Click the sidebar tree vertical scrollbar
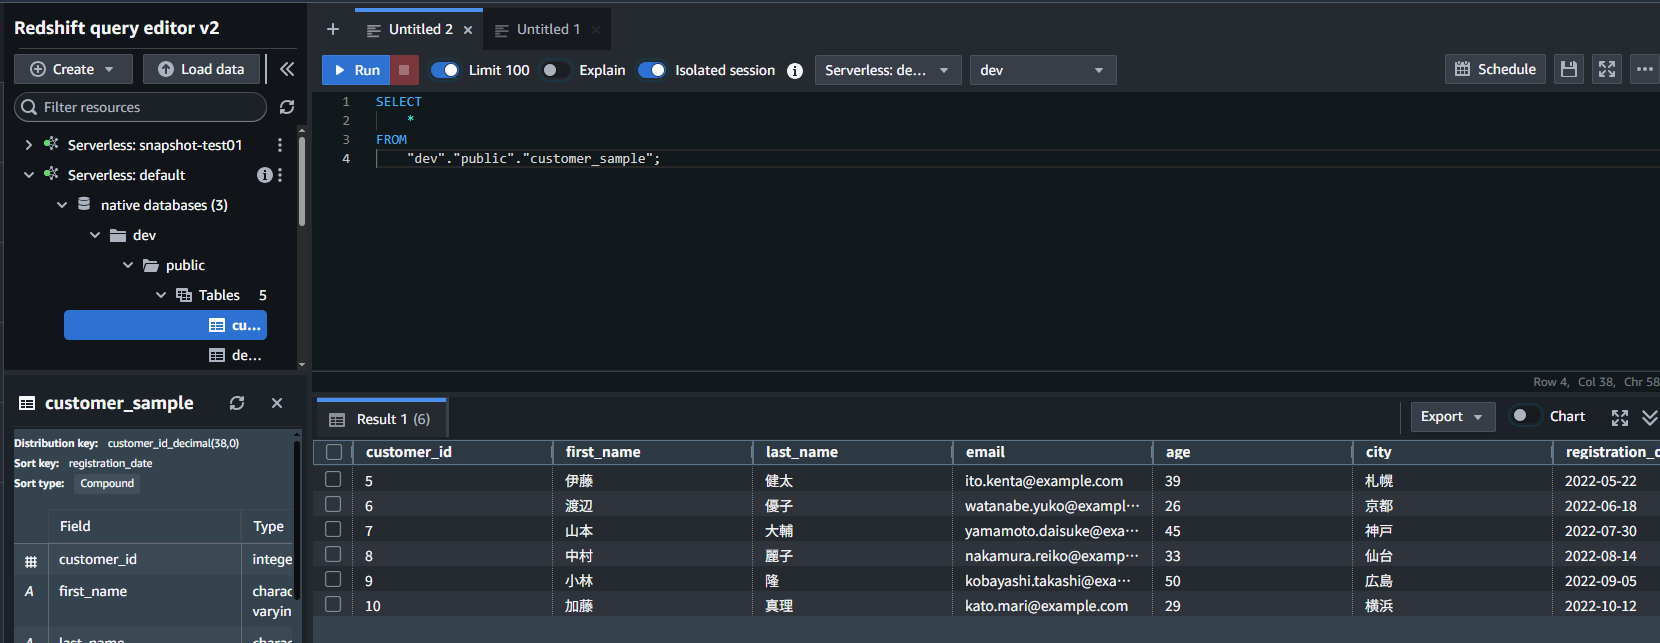This screenshot has width=1660, height=643. tap(302, 180)
